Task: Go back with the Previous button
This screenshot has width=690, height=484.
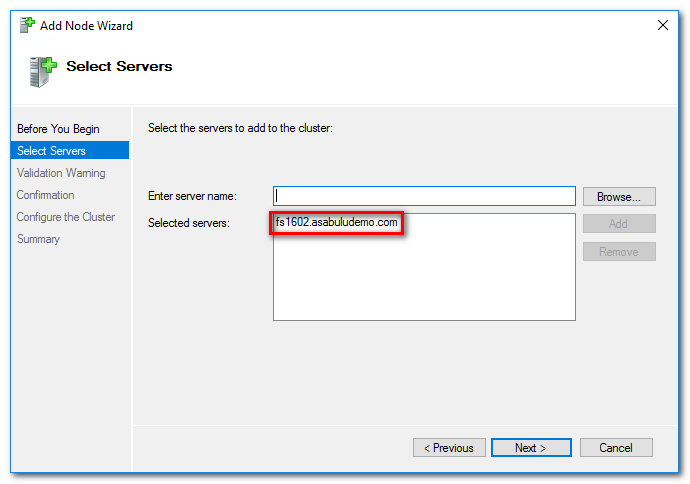Action: pos(449,448)
